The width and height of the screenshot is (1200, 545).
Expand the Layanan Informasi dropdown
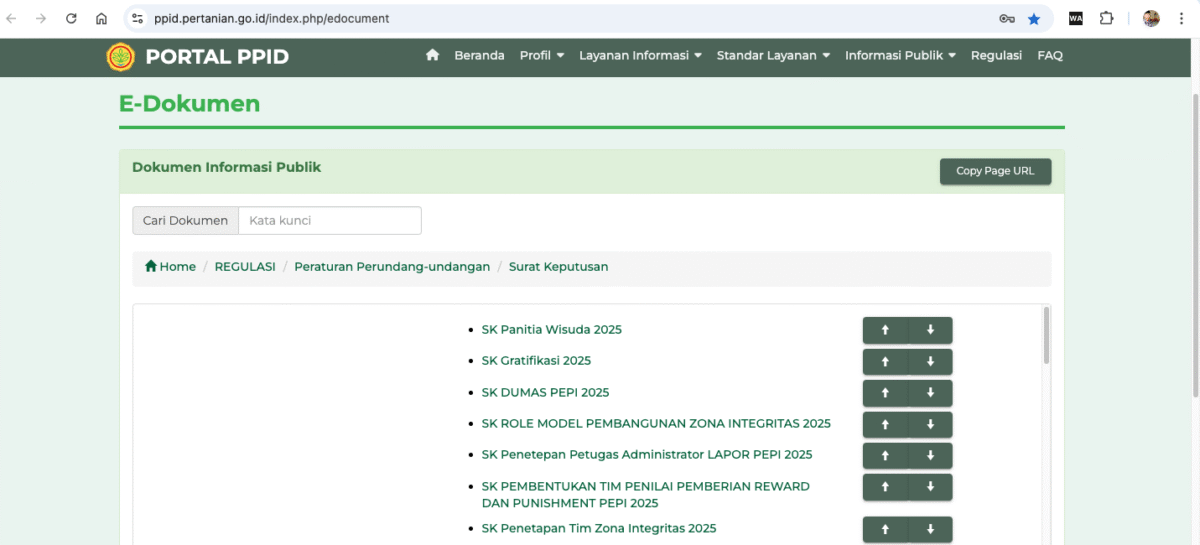640,56
